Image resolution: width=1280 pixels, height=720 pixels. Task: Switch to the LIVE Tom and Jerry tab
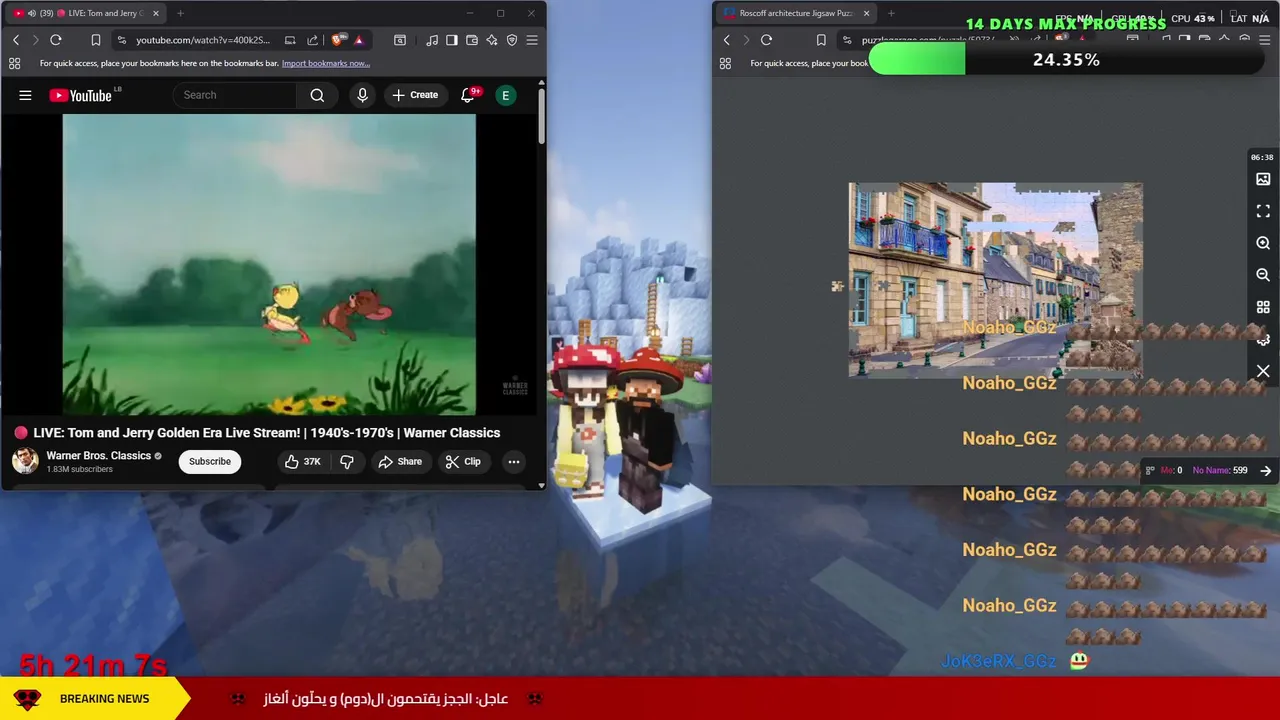click(88, 13)
